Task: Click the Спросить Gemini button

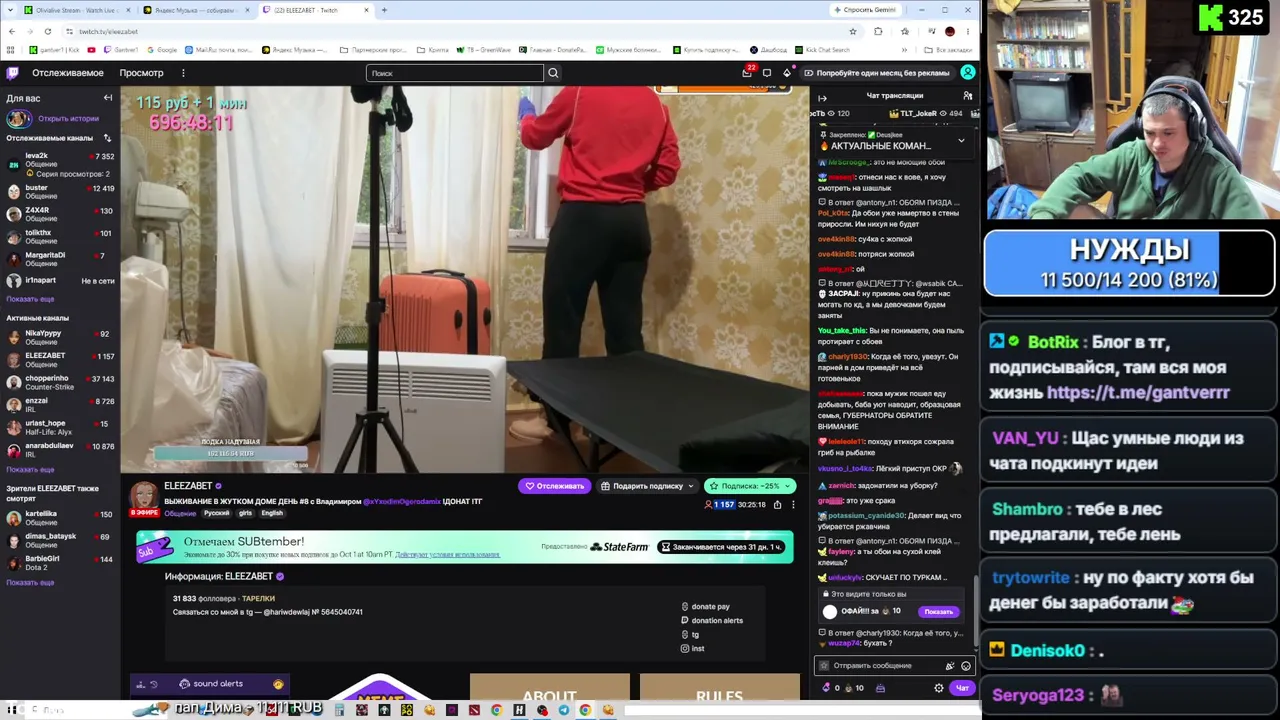Action: [866, 10]
